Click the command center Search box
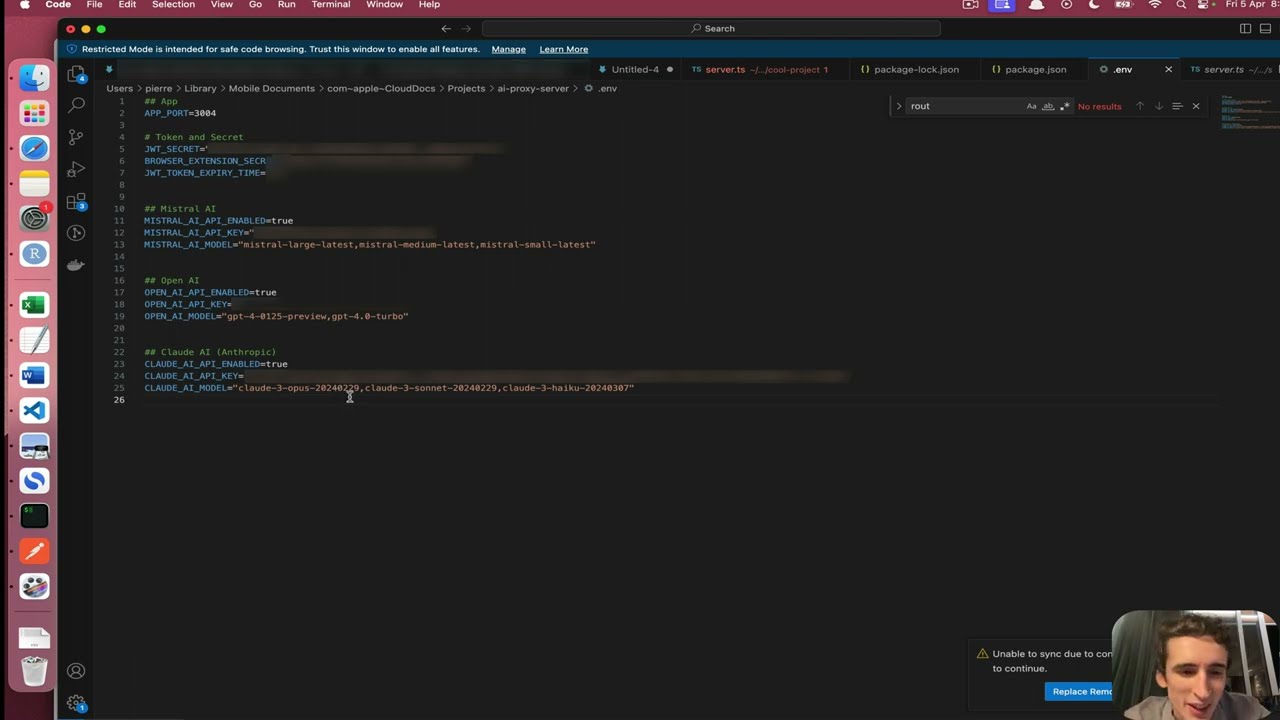The height and width of the screenshot is (720, 1280). [x=711, y=28]
